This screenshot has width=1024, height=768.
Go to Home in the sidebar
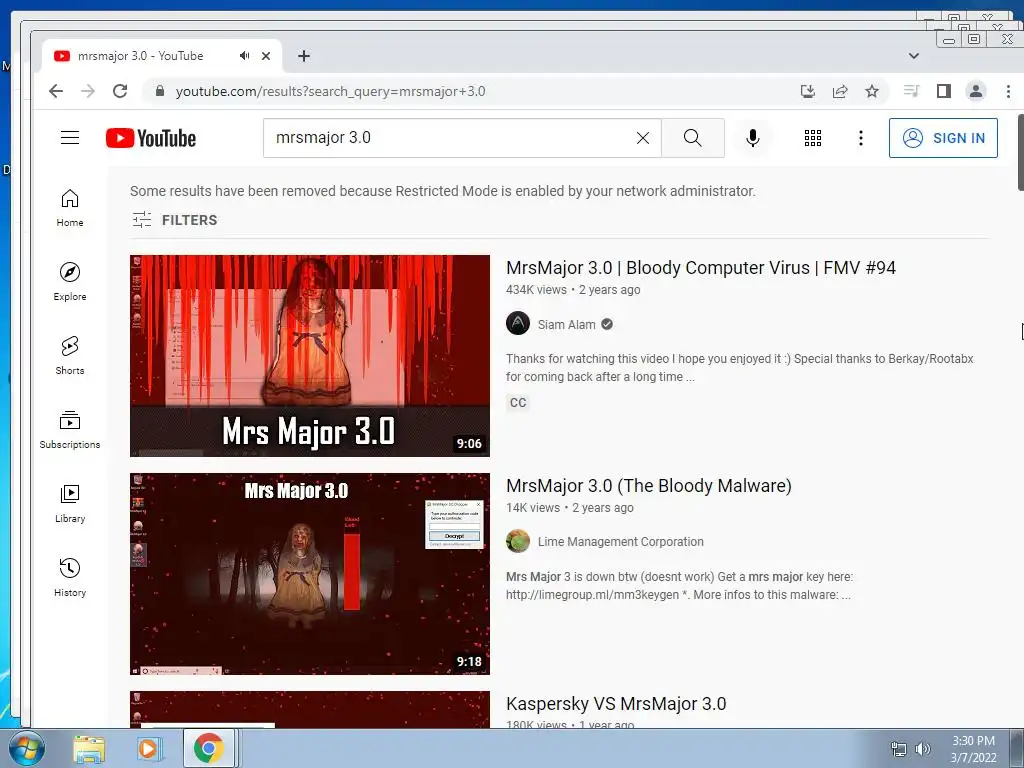point(70,208)
